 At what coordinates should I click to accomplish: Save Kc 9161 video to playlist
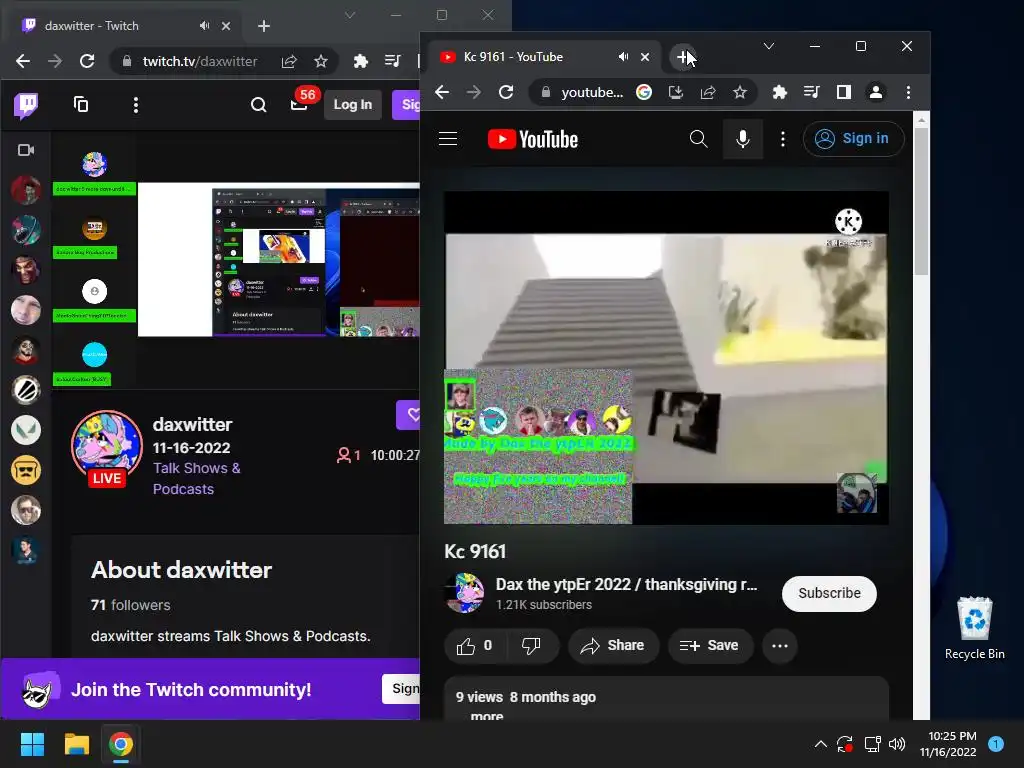[x=710, y=646]
